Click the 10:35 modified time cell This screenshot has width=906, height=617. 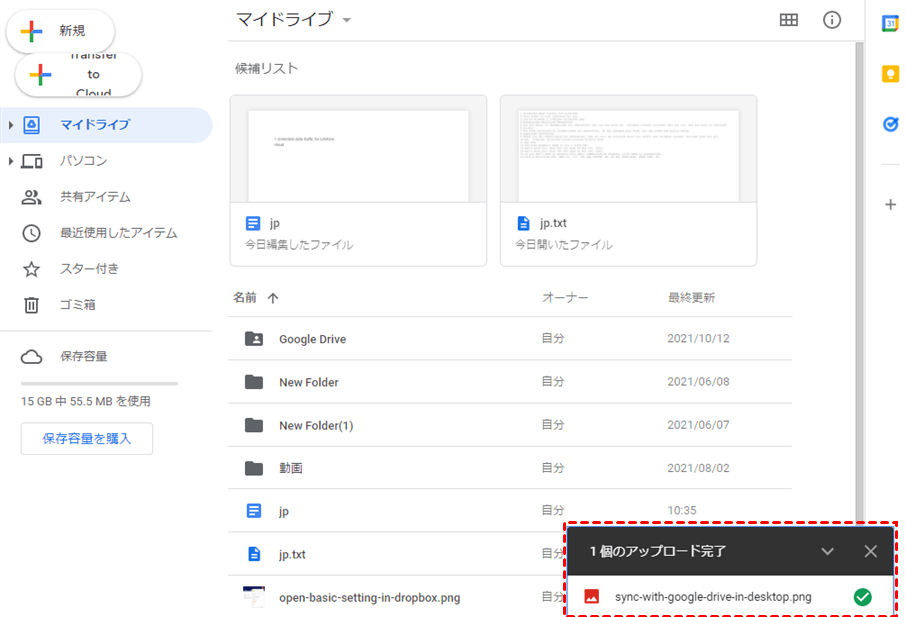682,511
